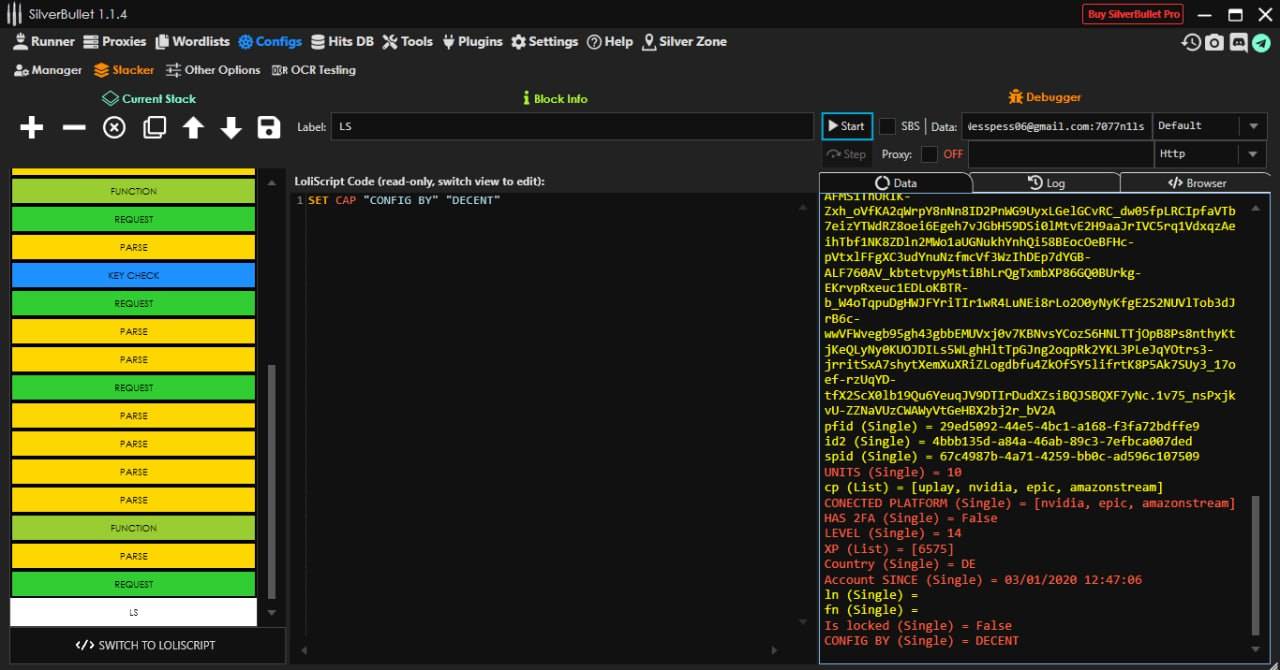Move the selected block down with the down arrow
The height and width of the screenshot is (670, 1280).
231,127
